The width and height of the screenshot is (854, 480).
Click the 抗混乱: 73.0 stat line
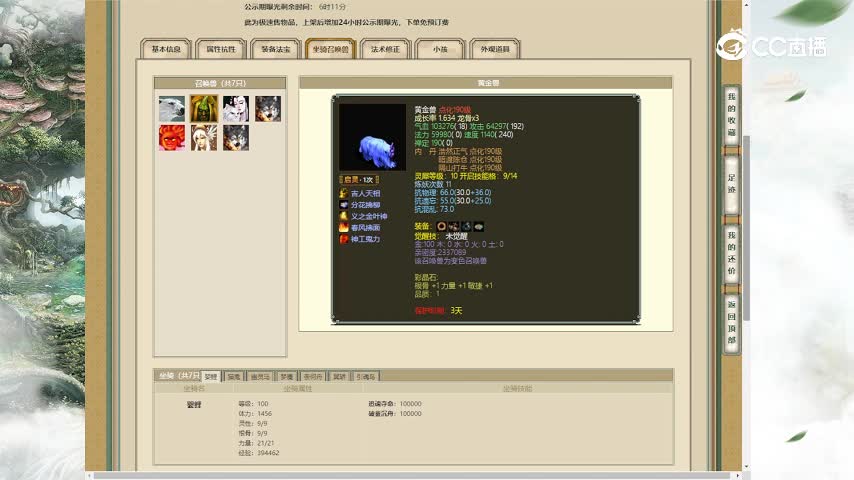pyautogui.click(x=434, y=209)
